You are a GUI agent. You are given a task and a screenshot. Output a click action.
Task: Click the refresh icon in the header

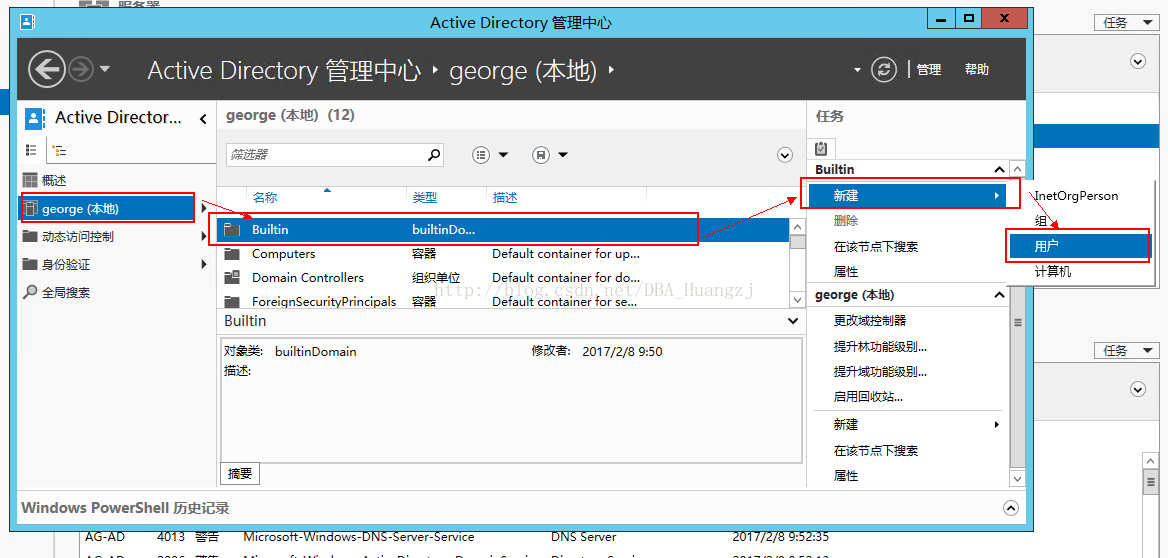[x=884, y=69]
